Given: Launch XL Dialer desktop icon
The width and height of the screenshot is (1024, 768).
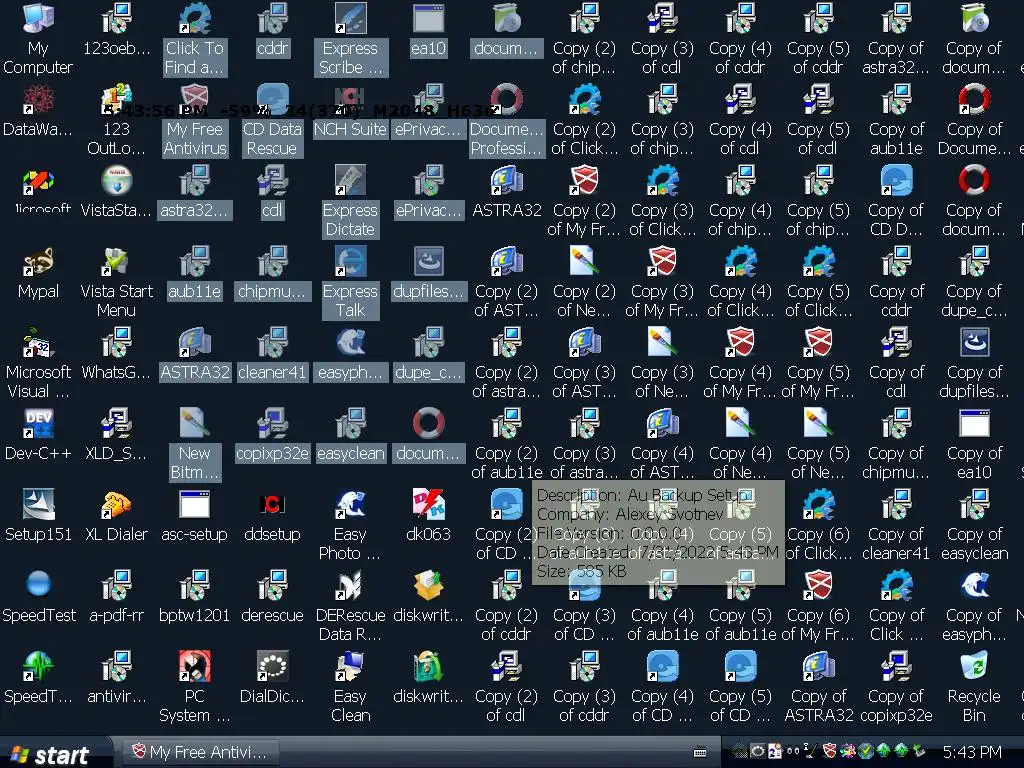Looking at the screenshot, I should 116,505.
